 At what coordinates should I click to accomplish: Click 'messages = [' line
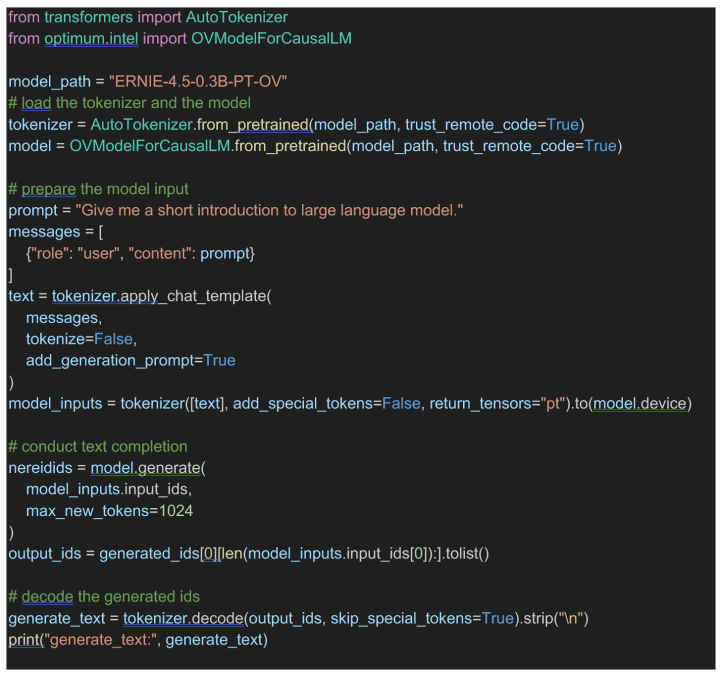click(56, 232)
